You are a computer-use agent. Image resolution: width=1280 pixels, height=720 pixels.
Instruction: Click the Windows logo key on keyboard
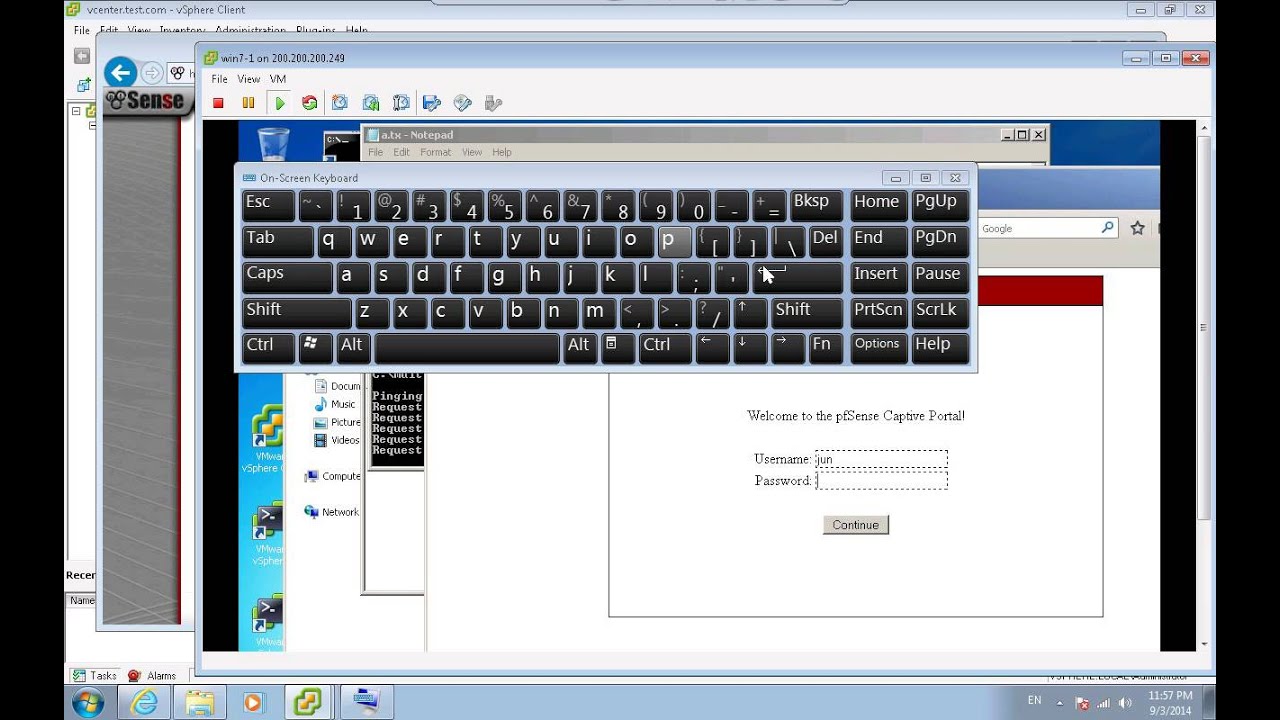point(315,348)
